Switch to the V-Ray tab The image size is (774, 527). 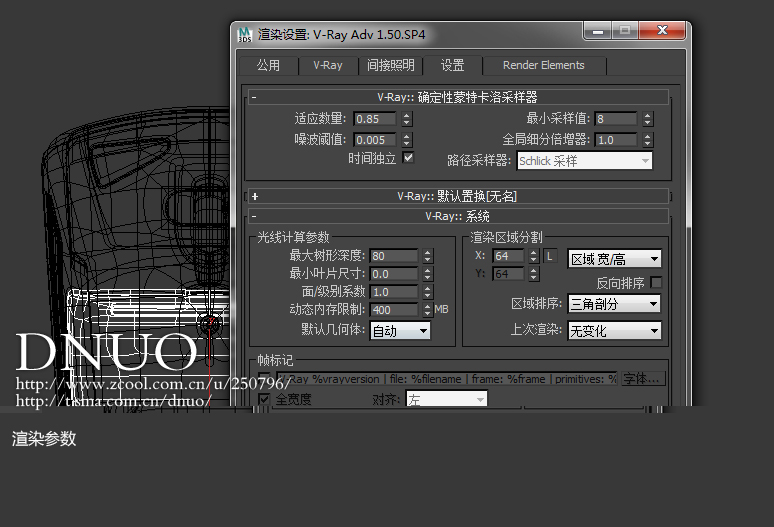[328, 66]
